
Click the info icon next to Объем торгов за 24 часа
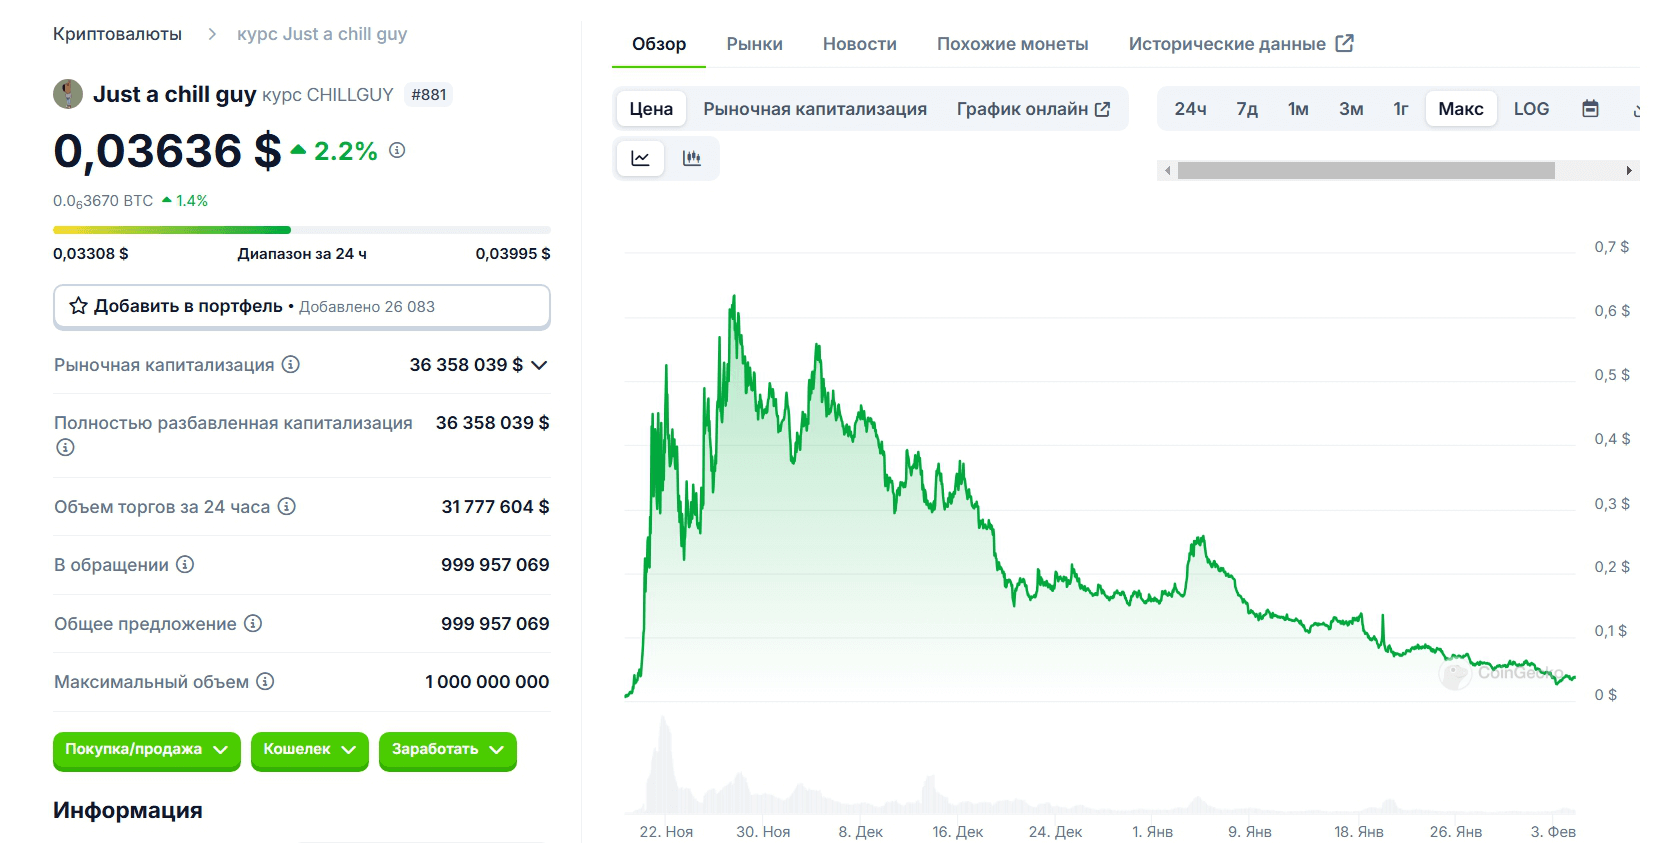click(286, 506)
